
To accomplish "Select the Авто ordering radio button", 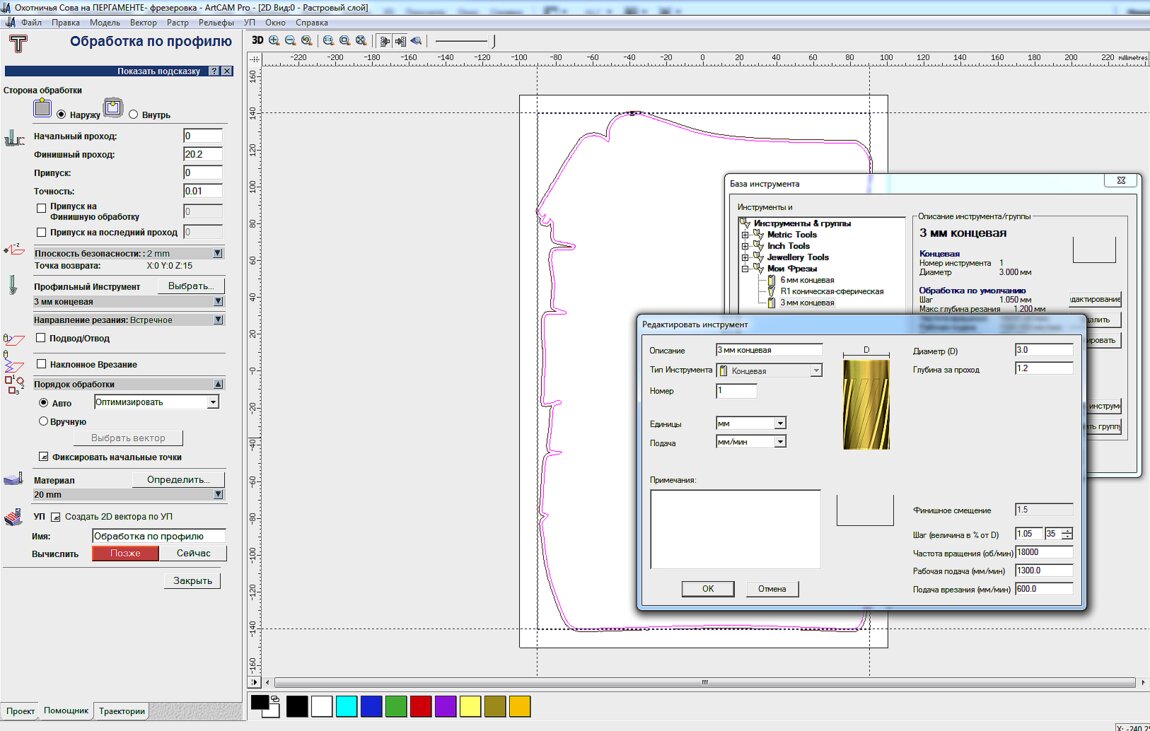I will click(x=43, y=403).
